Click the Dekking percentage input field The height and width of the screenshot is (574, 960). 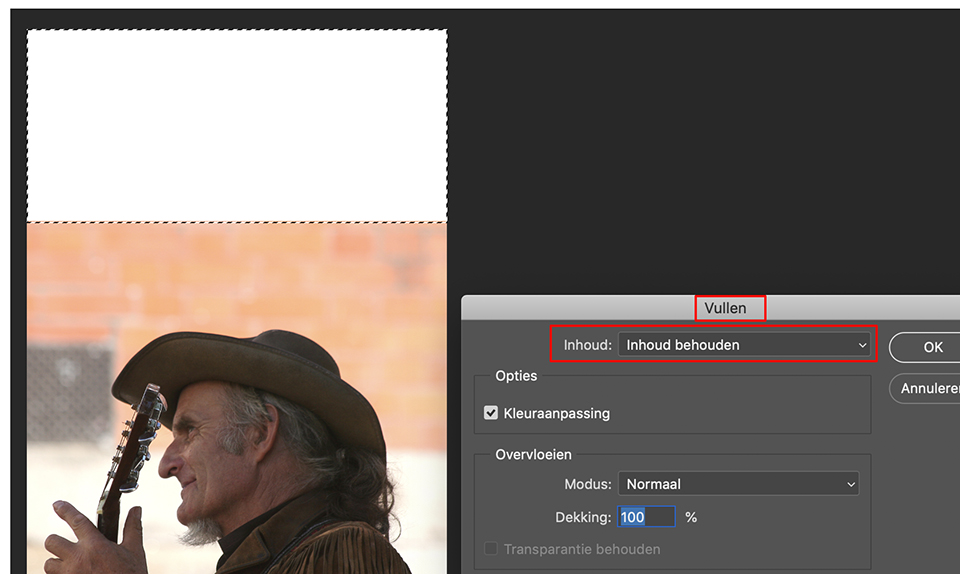point(646,517)
